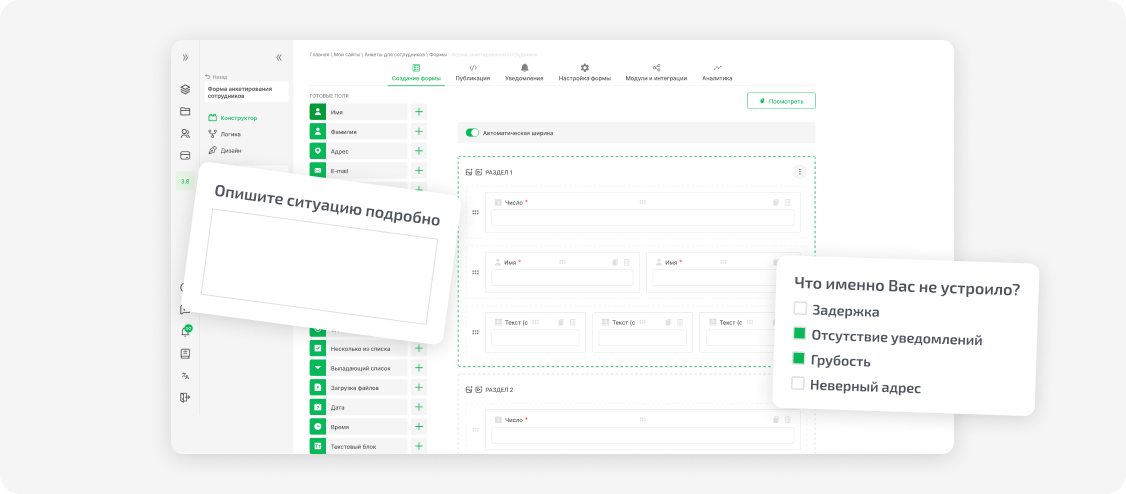Select the Выпадающий список field
This screenshot has height=494, width=1126.
pos(358,368)
